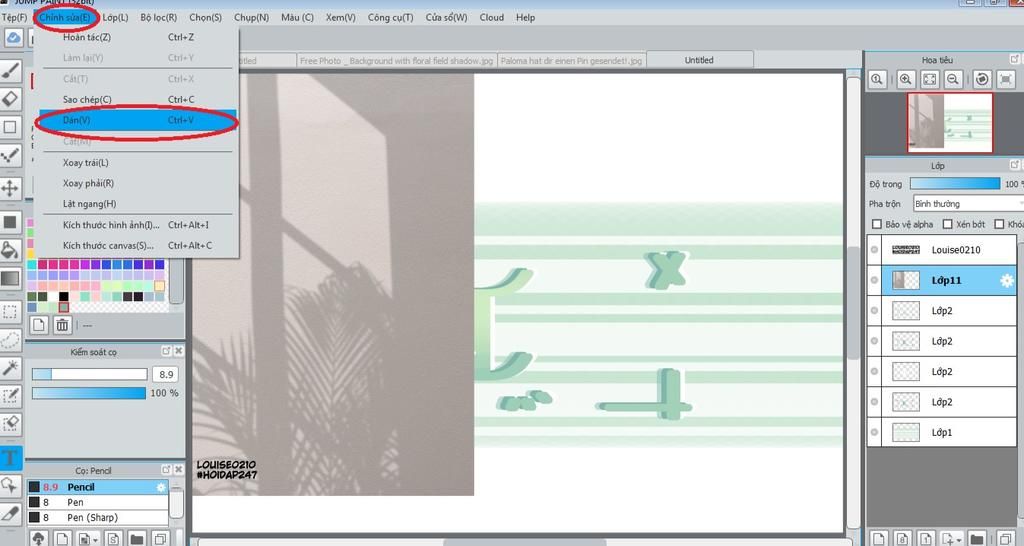Image resolution: width=1024 pixels, height=546 pixels.
Task: Click the trash icon below color palette
Action: pos(62,325)
